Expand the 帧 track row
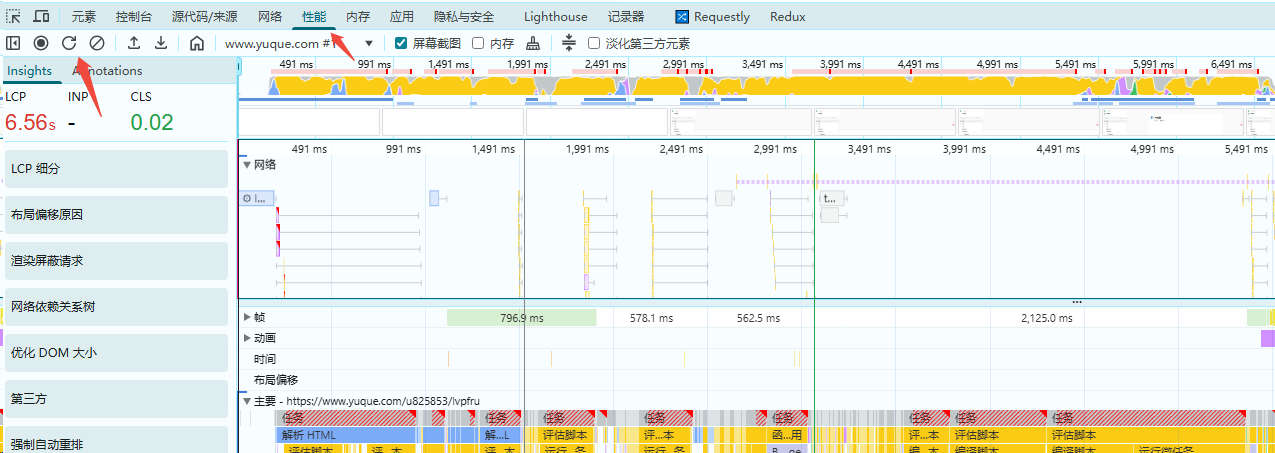 pos(248,317)
